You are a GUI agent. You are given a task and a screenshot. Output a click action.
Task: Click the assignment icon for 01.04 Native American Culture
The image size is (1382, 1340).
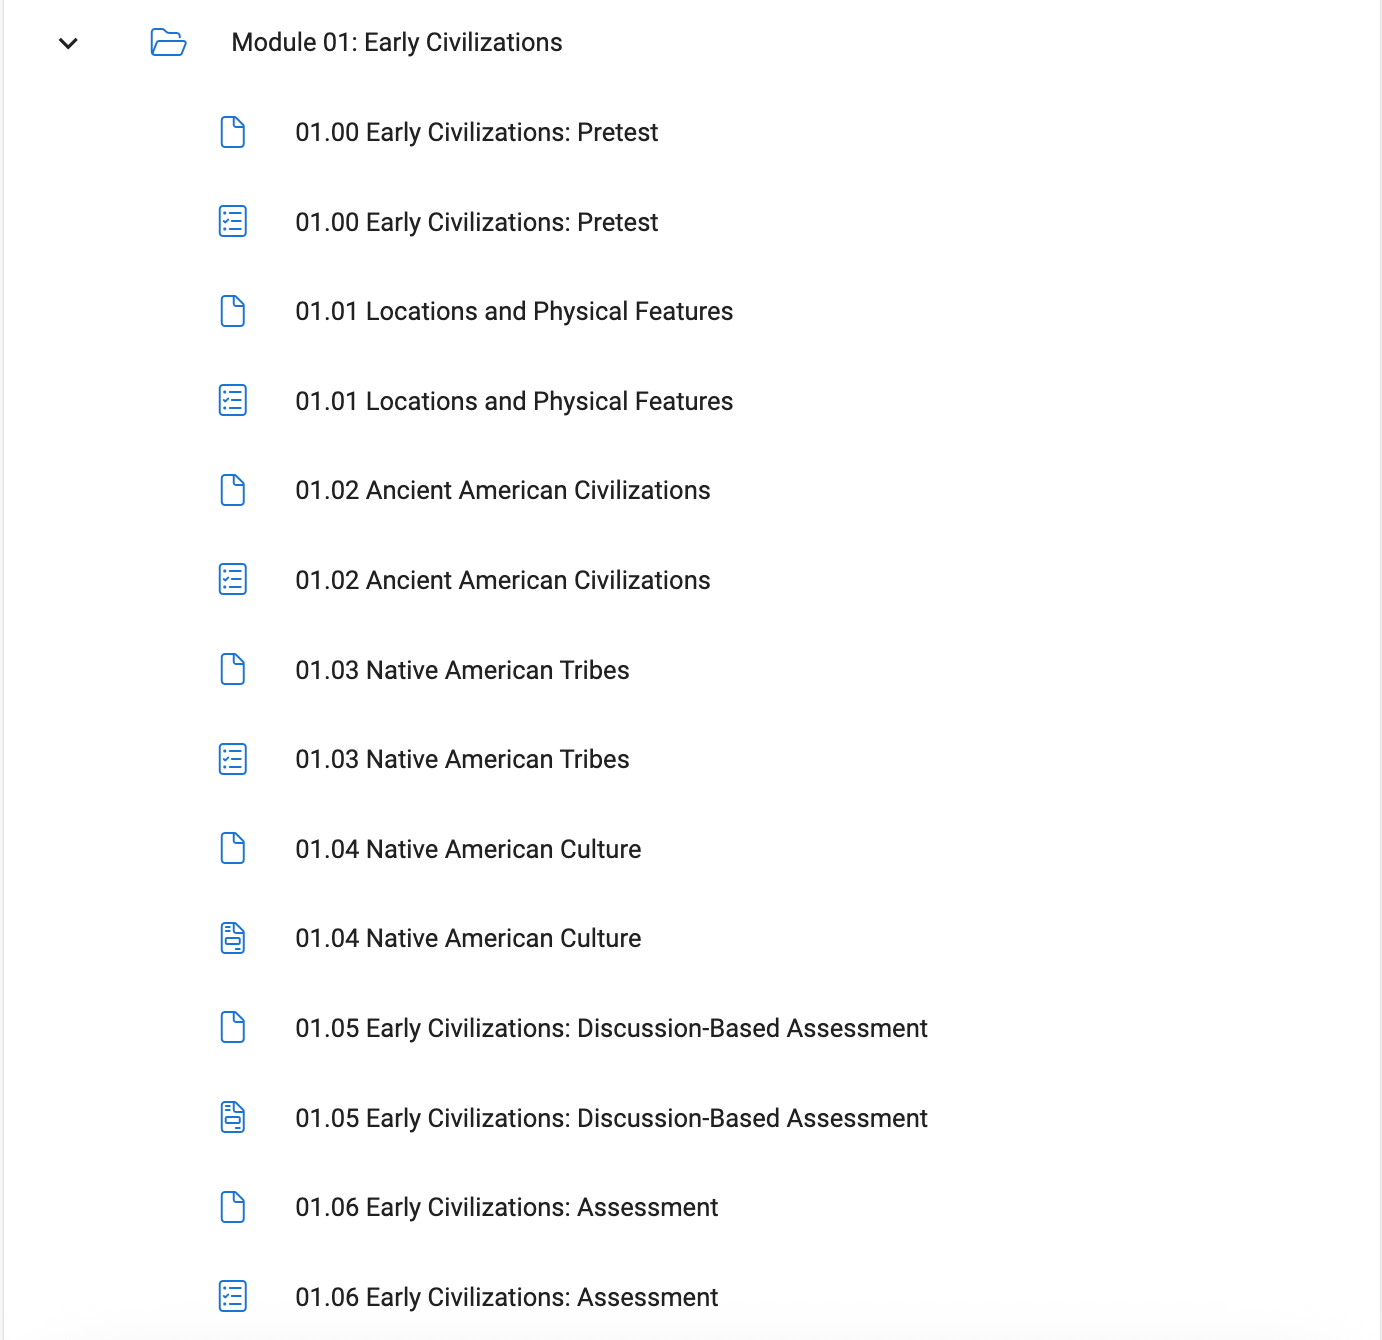233,938
